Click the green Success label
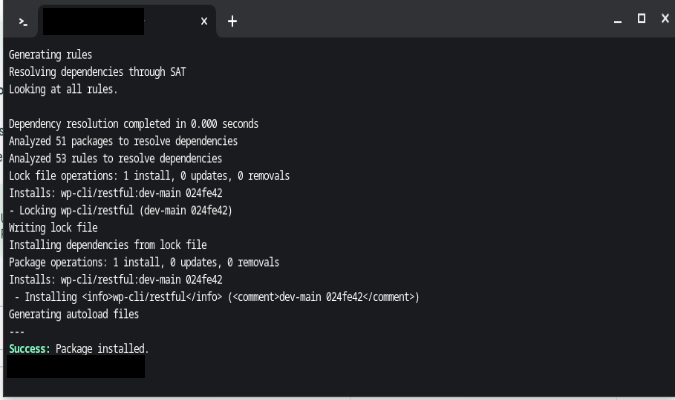The height and width of the screenshot is (400, 675). click(x=30, y=349)
